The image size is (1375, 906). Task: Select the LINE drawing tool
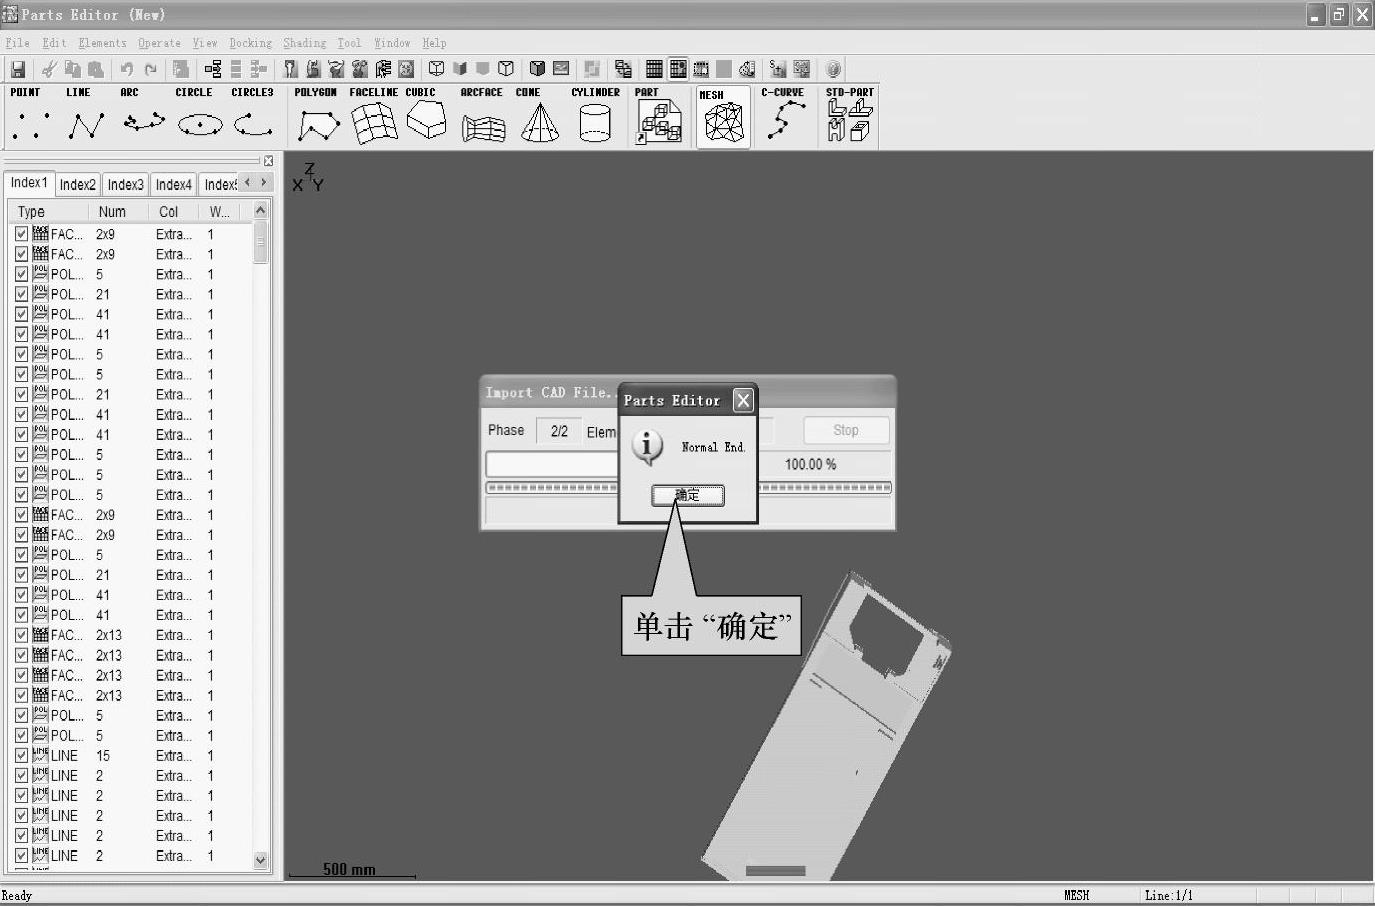pos(84,116)
